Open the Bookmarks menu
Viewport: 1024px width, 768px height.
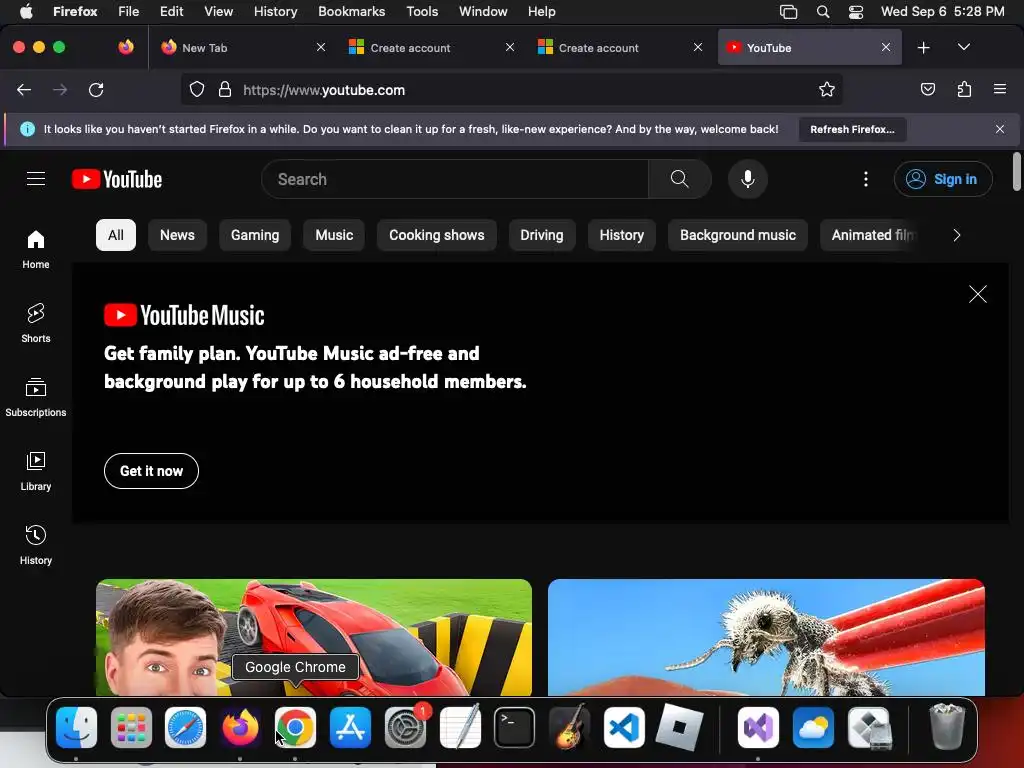coord(351,11)
